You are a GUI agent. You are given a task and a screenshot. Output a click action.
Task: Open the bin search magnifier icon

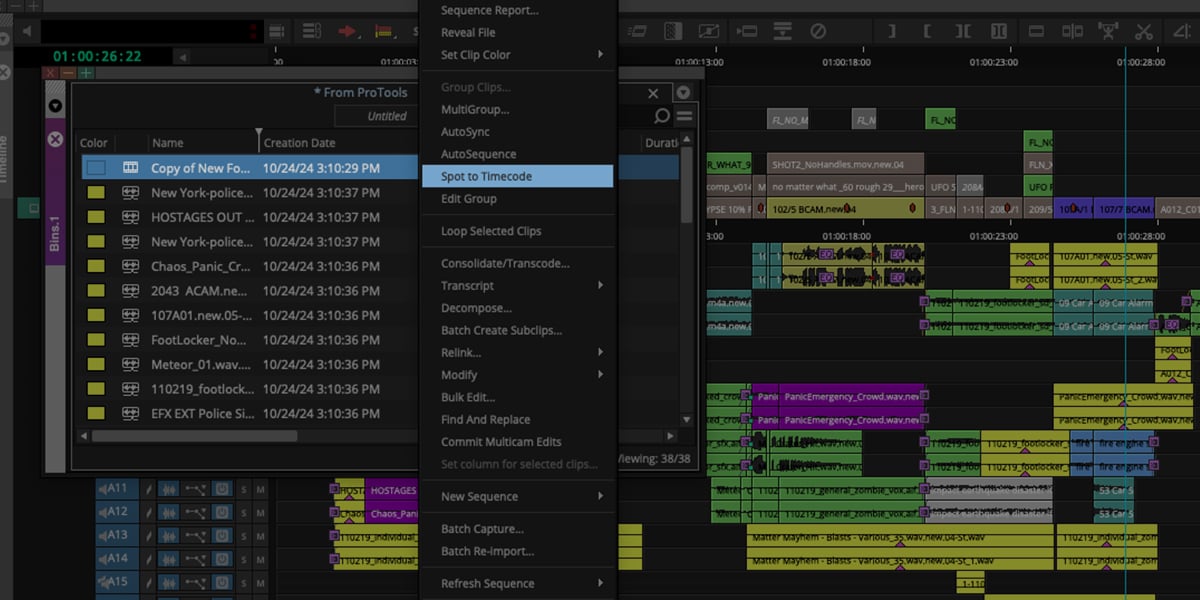pyautogui.click(x=661, y=115)
